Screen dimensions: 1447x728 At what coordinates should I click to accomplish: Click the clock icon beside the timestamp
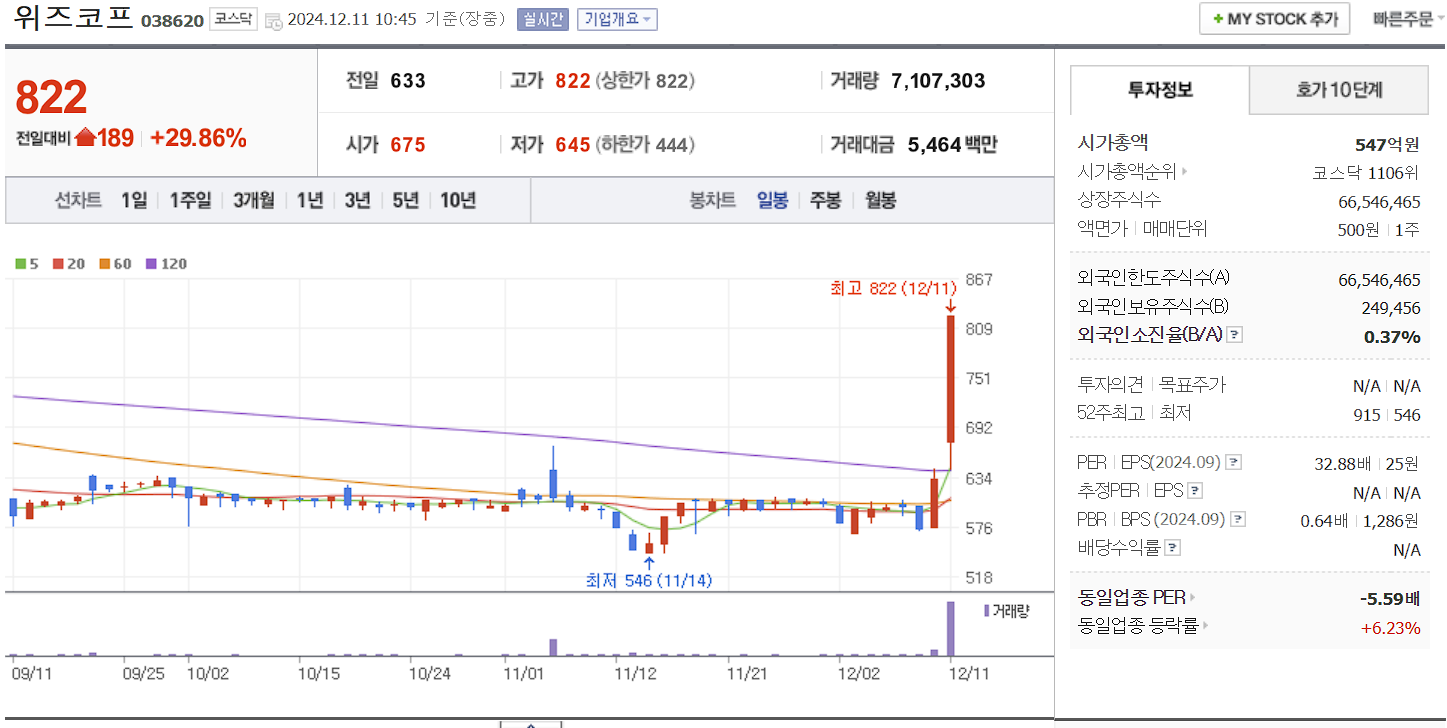point(271,18)
